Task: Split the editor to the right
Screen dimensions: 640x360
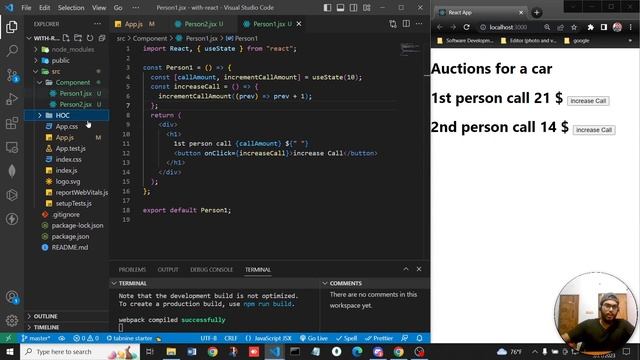Action: click(406, 24)
